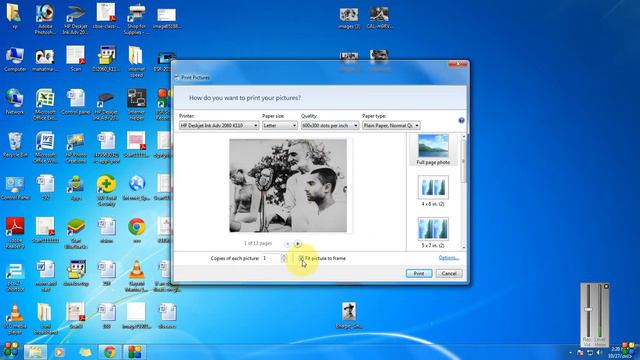Select the Shop for Supplies printer shortcut
The height and width of the screenshot is (360, 640).
[x=136, y=19]
